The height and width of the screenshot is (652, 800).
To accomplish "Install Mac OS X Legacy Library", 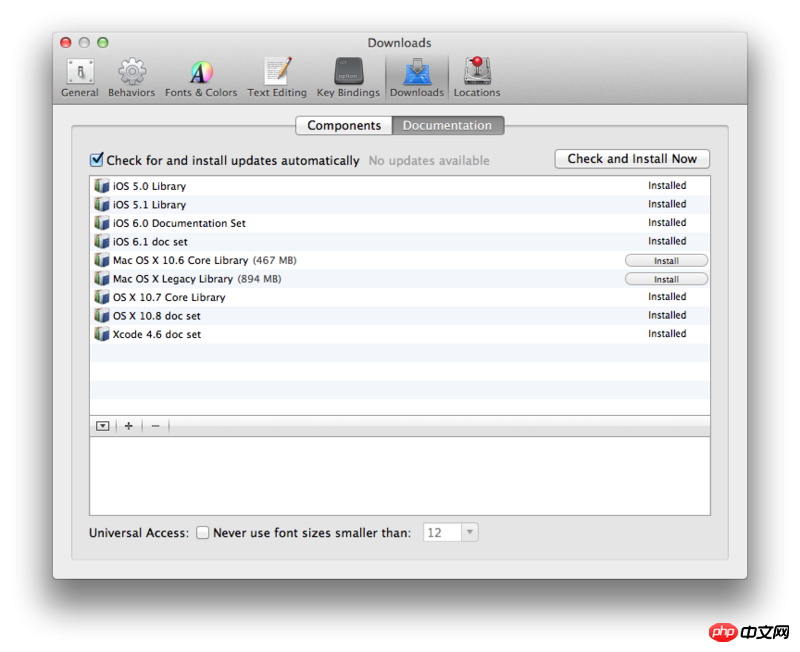I will click(x=666, y=279).
